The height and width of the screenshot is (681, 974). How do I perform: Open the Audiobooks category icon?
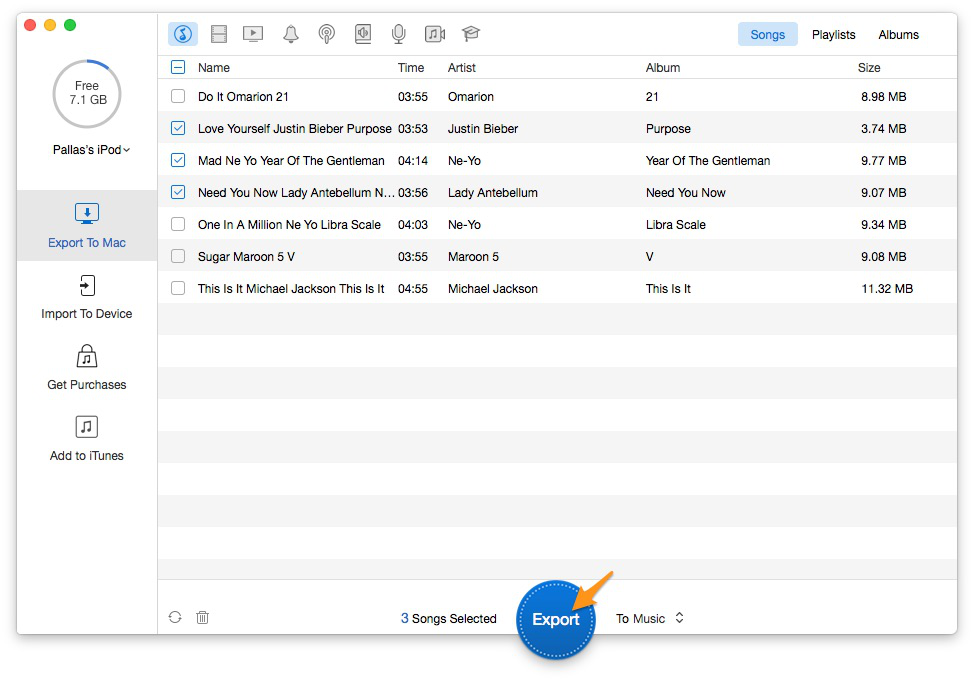tap(363, 34)
